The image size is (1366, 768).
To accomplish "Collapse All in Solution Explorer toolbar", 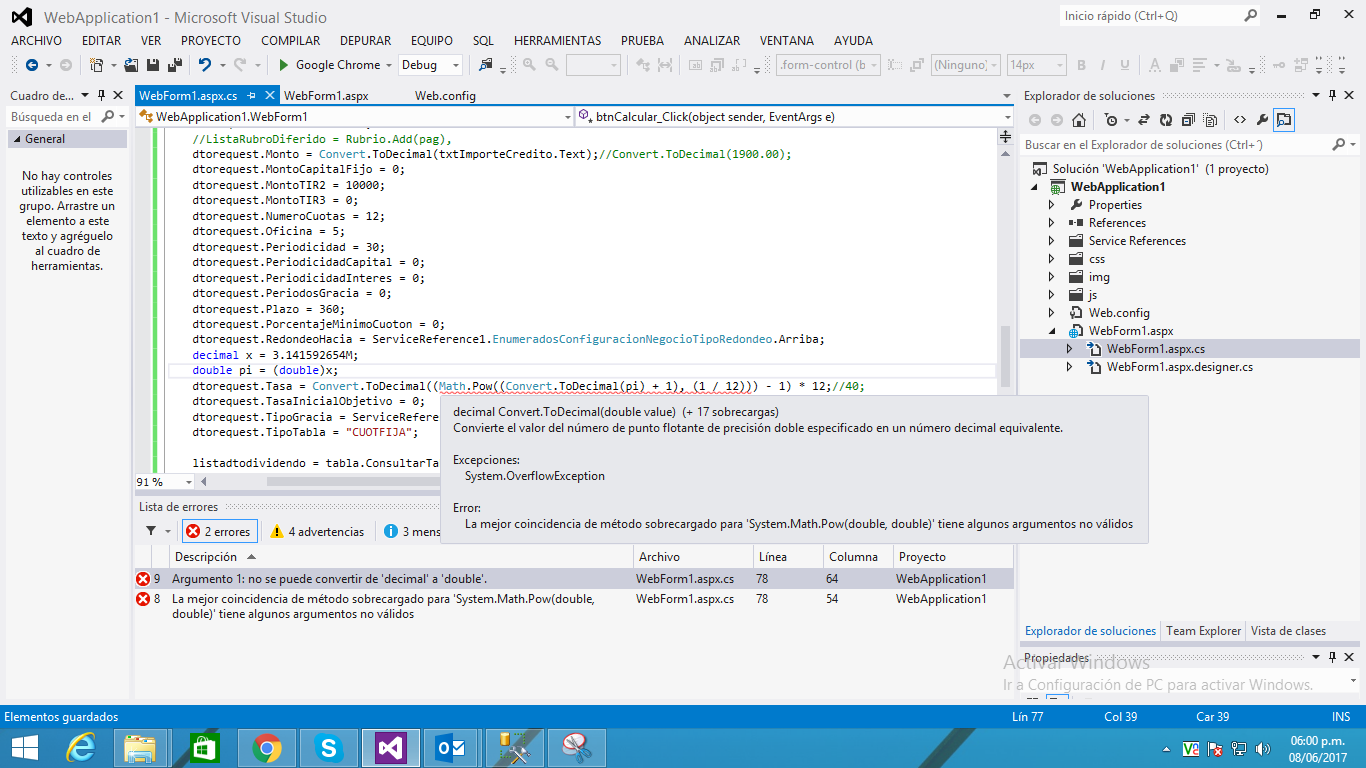I will [1188, 120].
